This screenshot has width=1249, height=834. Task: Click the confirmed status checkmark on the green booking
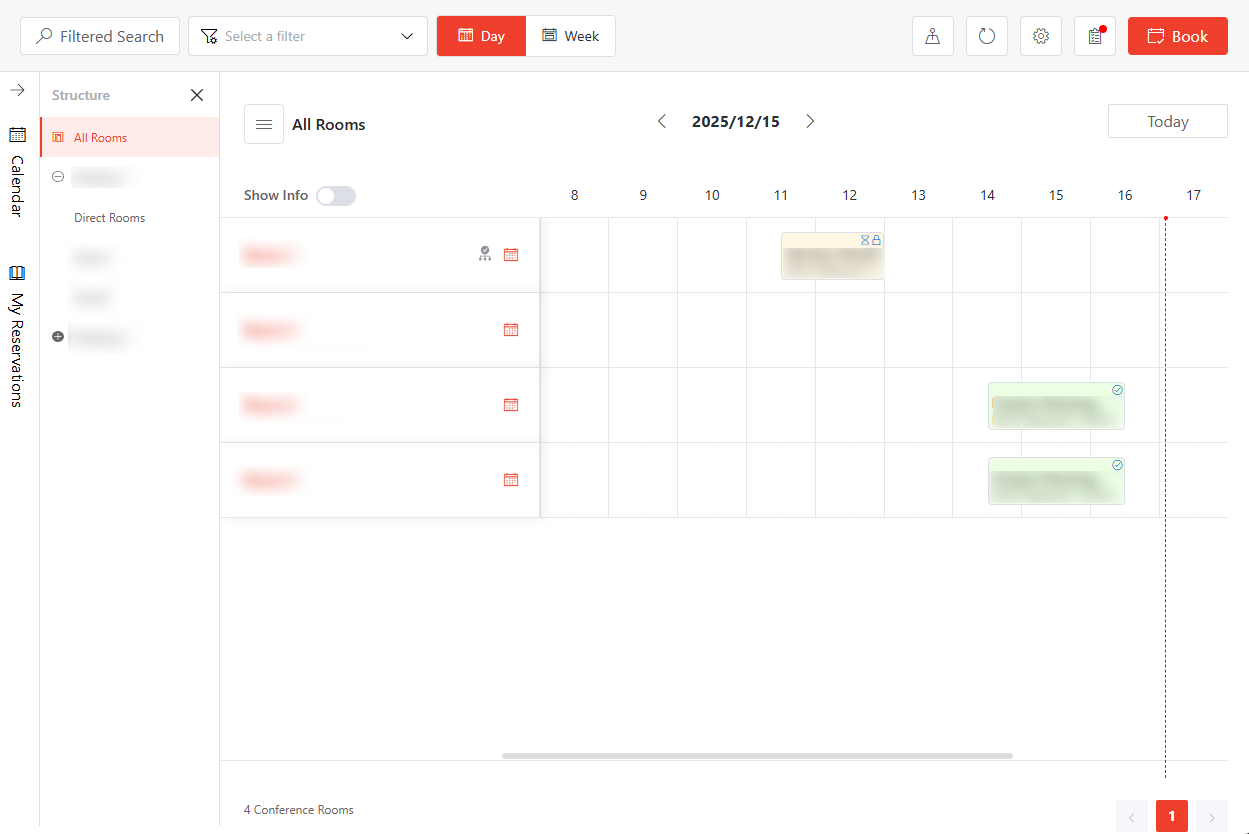point(1118,389)
